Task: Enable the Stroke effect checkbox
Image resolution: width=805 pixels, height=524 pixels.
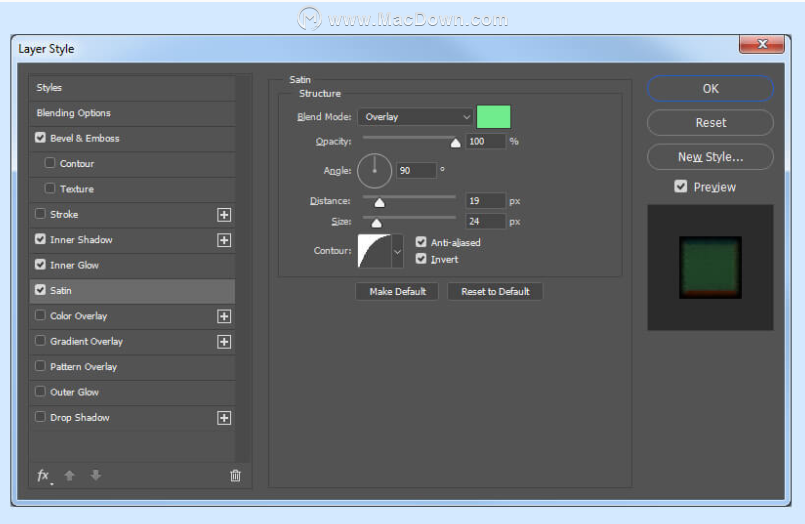Action: [x=40, y=214]
